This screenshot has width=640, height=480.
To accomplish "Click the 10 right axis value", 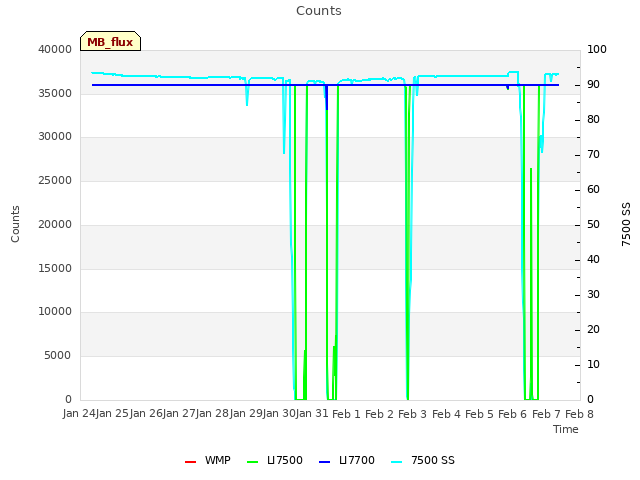I will point(593,364).
